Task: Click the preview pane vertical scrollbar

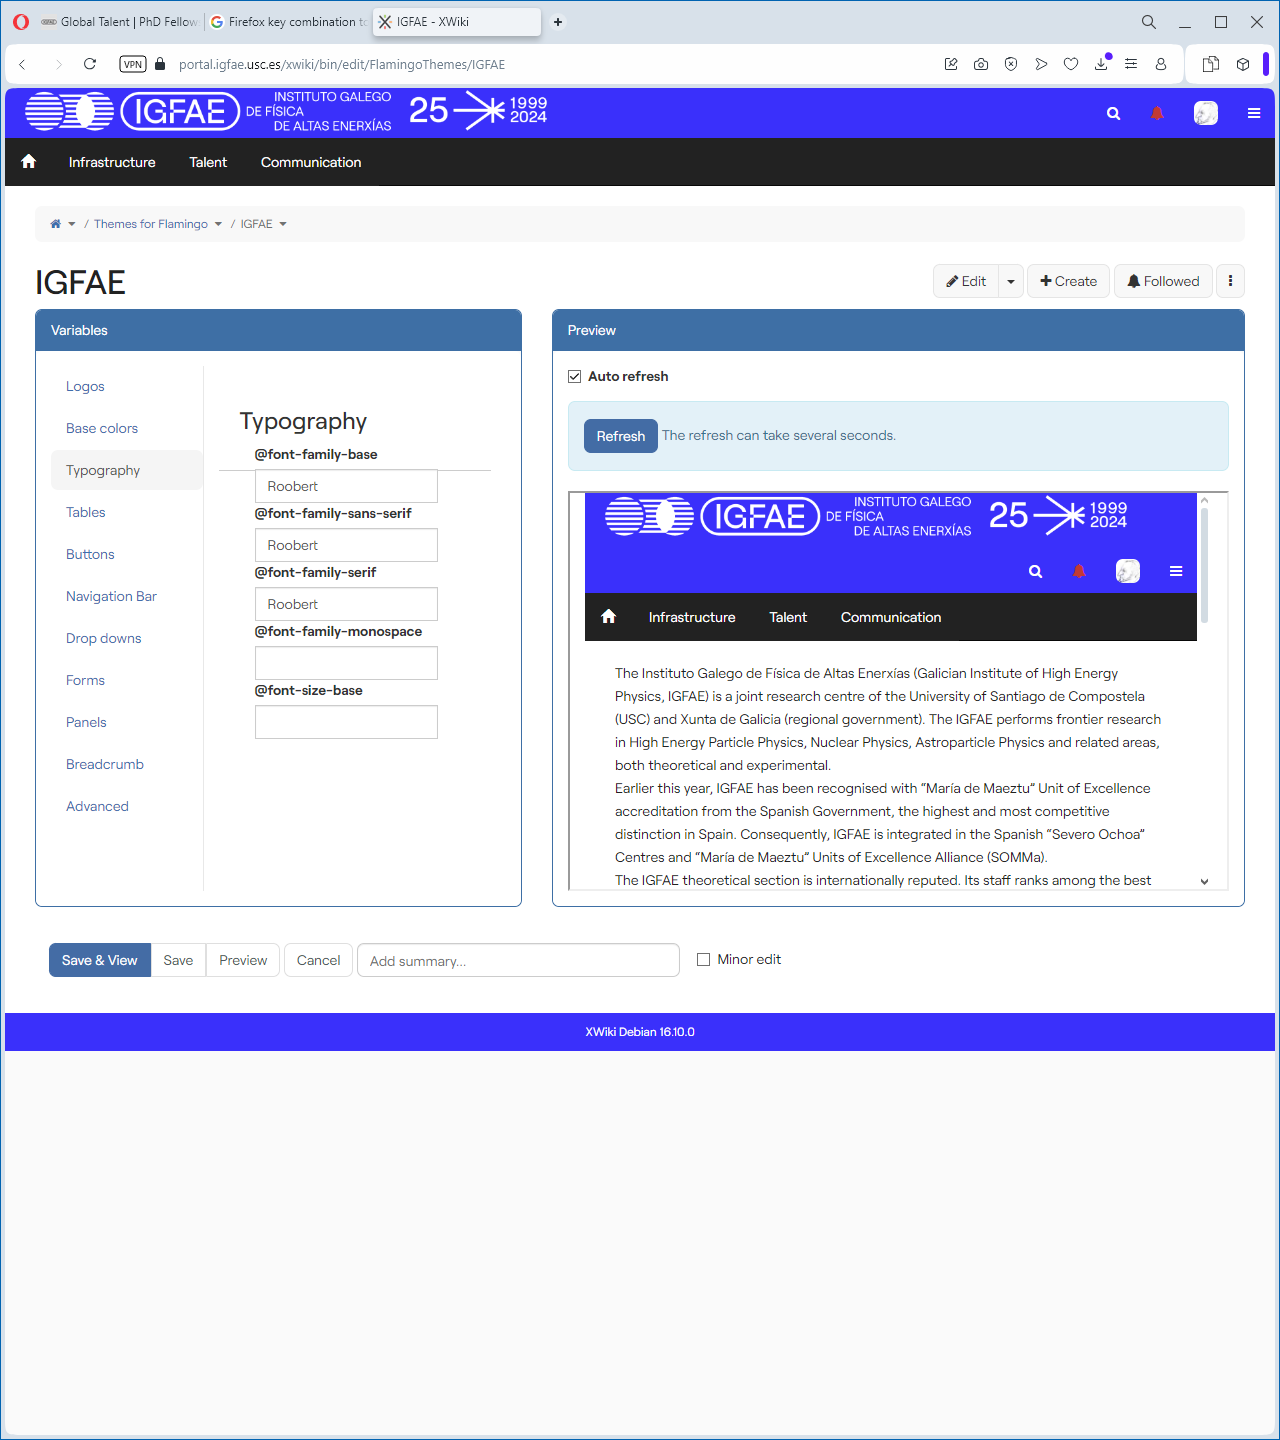Action: 1204,565
